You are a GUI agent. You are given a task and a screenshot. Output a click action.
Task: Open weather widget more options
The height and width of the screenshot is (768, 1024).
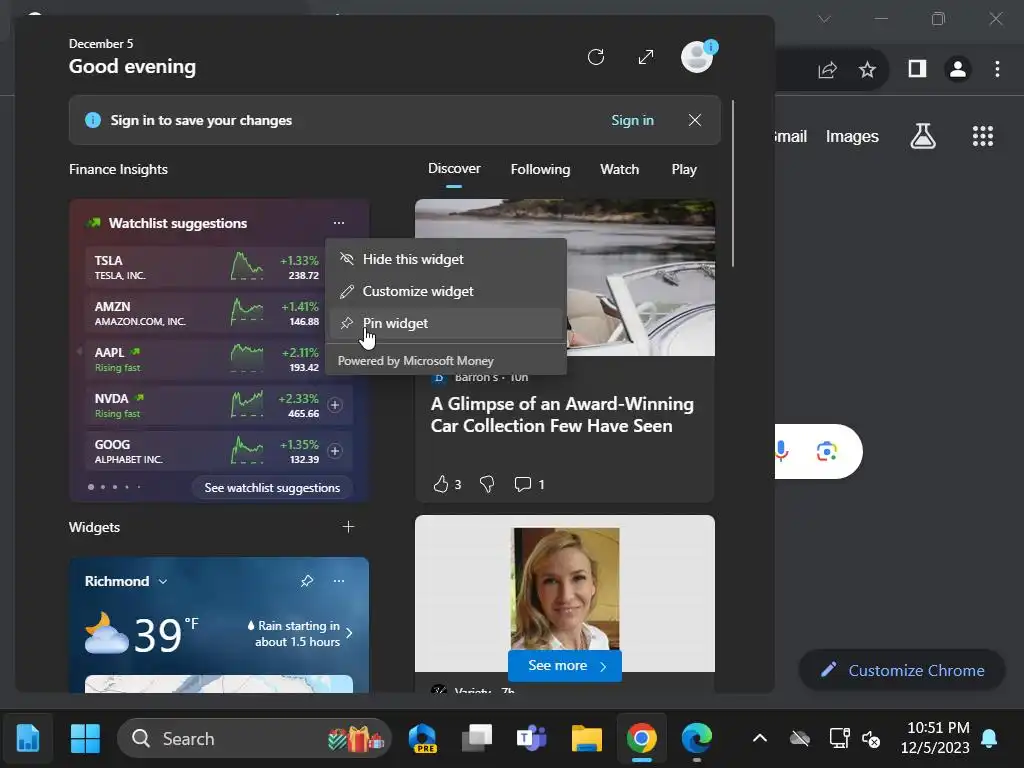(338, 581)
